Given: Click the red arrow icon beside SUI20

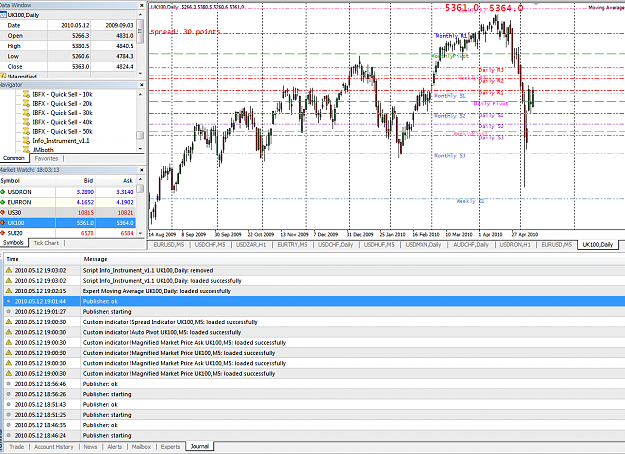Looking at the screenshot, I should point(3,233).
